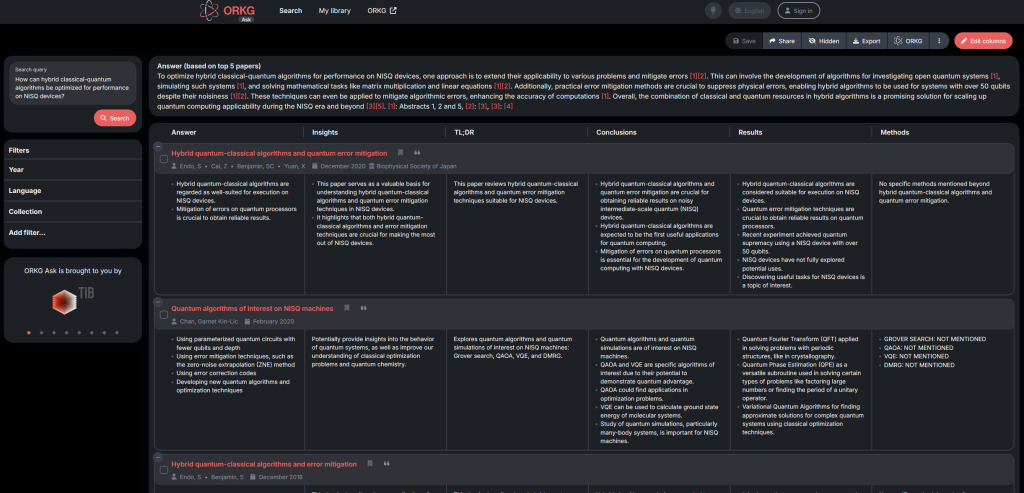Edit the search query text field
Viewport: 1024px width, 493px height.
click(x=72, y=83)
